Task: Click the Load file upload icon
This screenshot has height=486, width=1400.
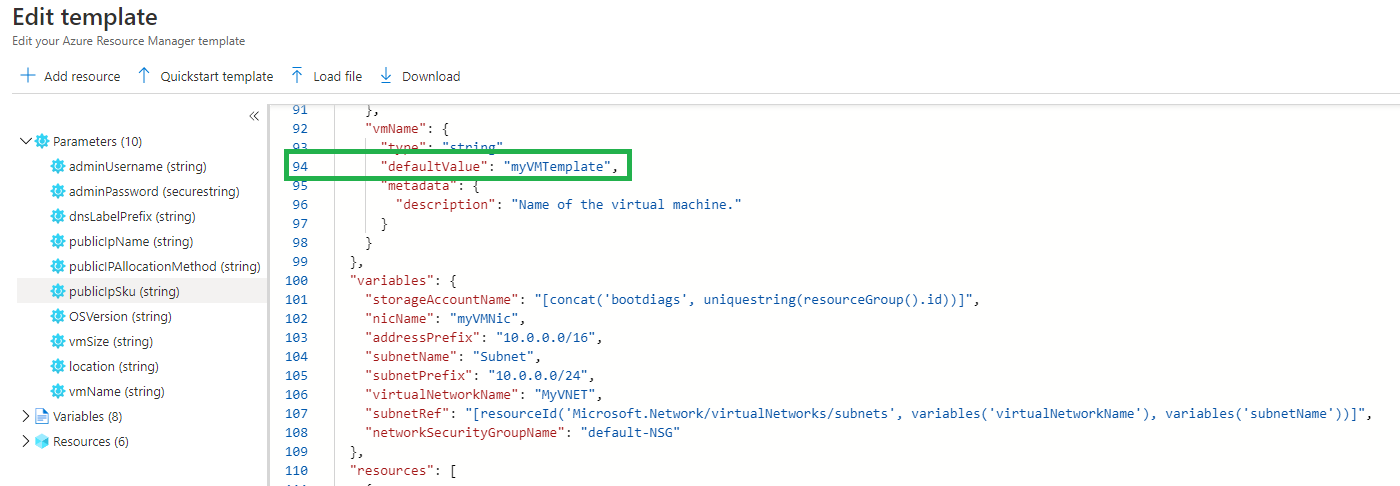Action: click(x=297, y=76)
